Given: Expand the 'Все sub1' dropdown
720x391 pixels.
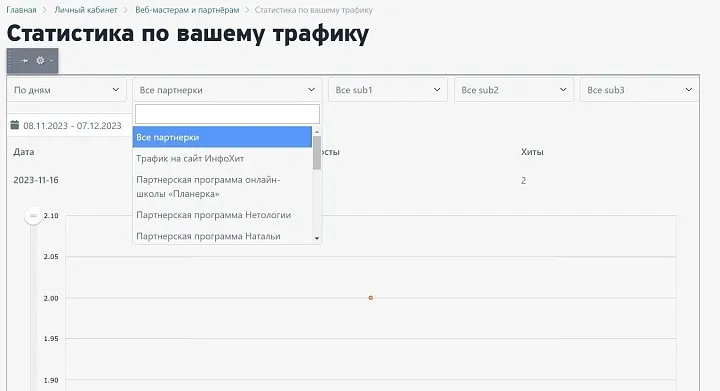Looking at the screenshot, I should [388, 90].
